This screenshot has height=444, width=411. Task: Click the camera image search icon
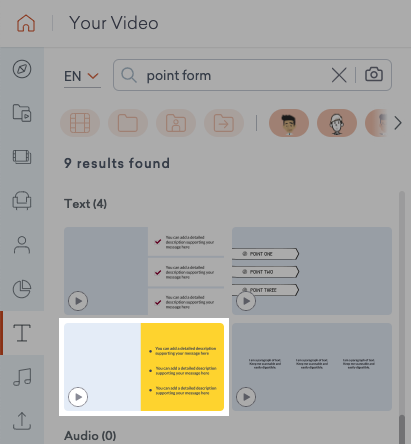pyautogui.click(x=374, y=75)
